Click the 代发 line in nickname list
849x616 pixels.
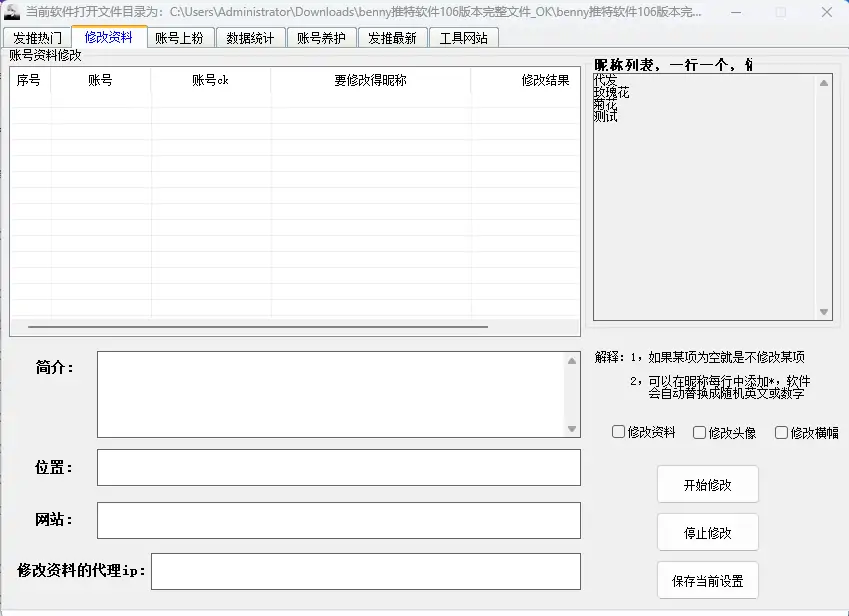coord(605,80)
